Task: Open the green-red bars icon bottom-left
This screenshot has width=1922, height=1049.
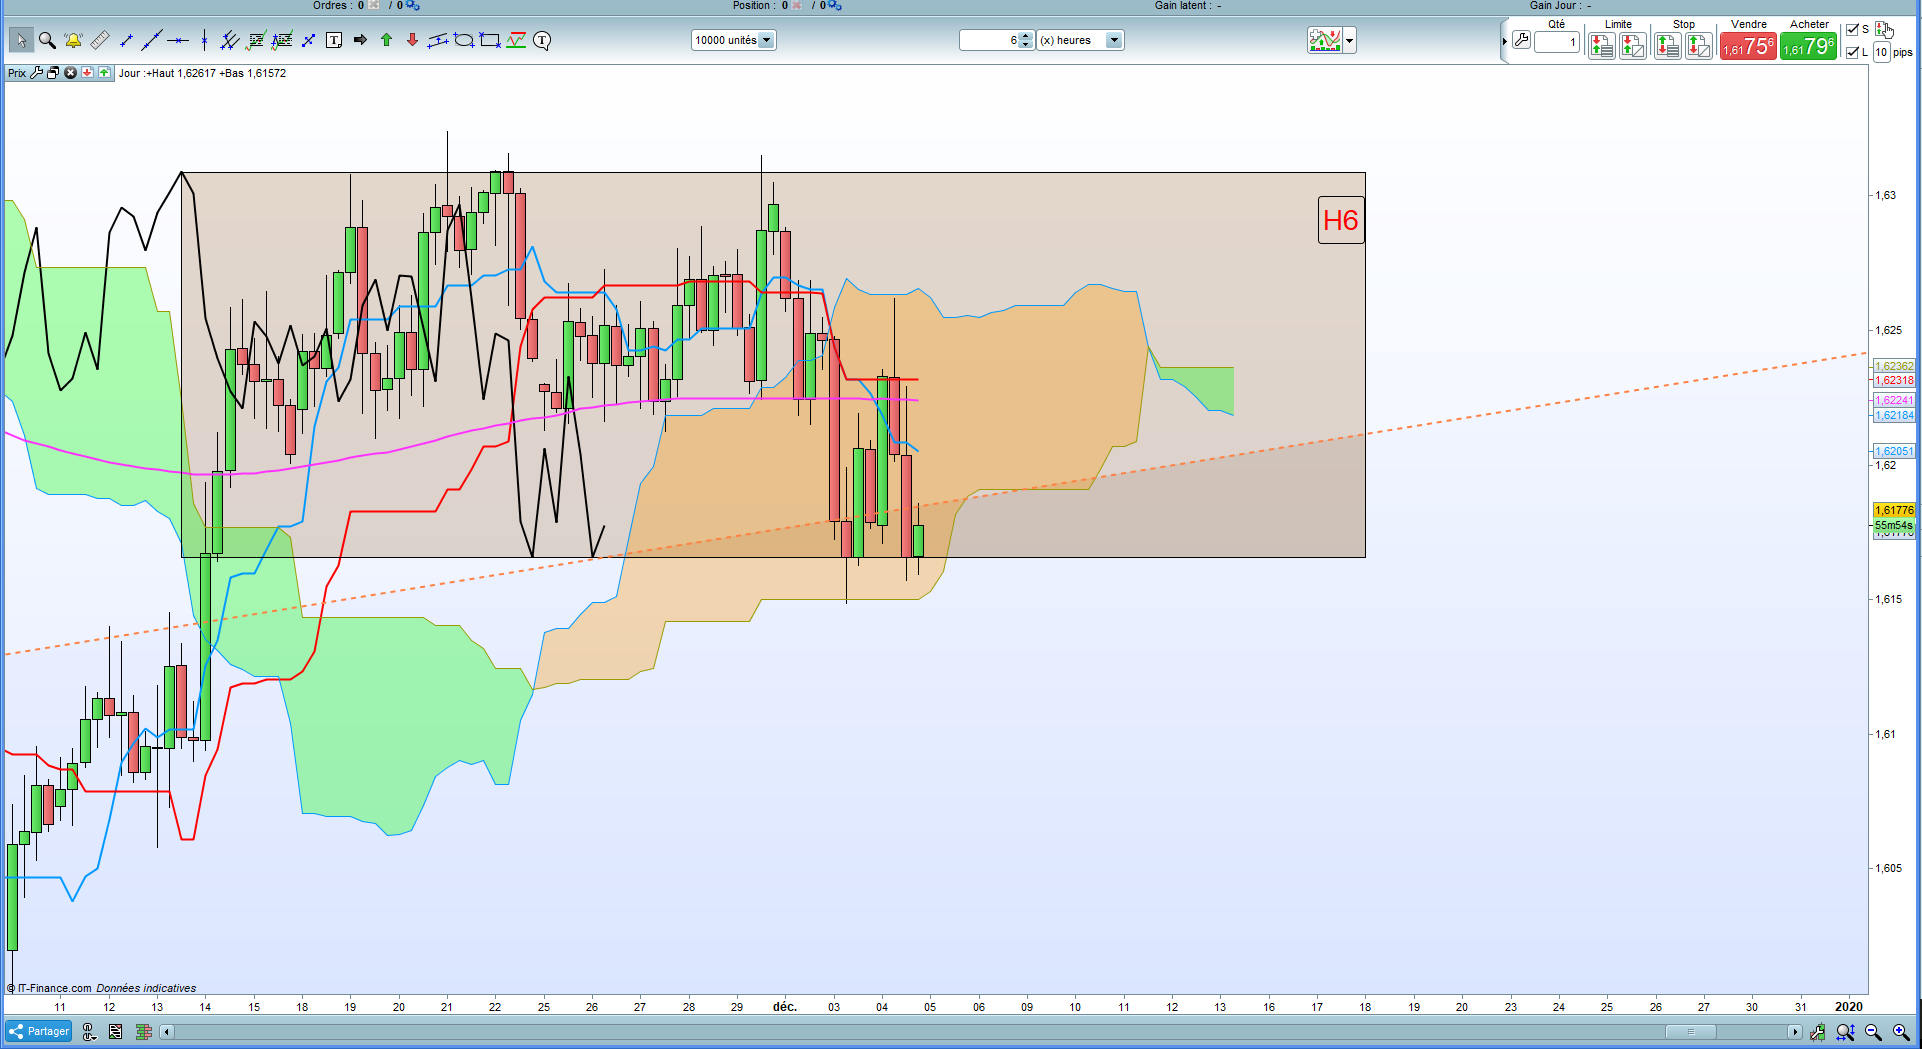Action: tap(143, 1032)
